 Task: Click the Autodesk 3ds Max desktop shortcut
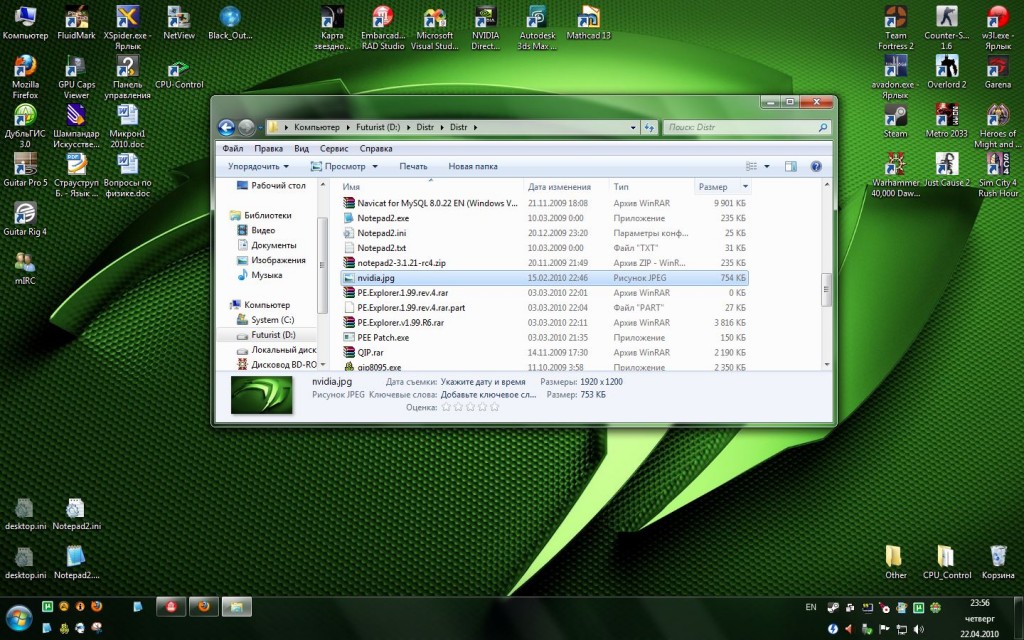click(537, 27)
